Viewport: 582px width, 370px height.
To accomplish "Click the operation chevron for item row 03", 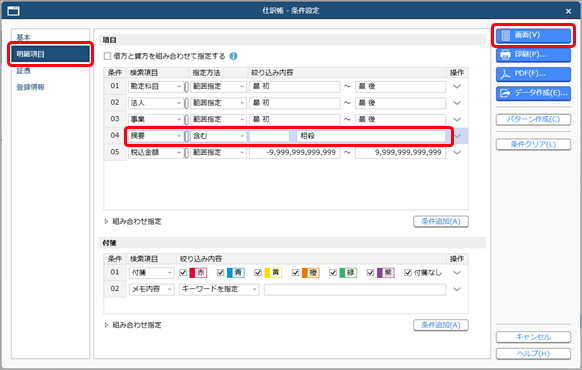I will click(x=457, y=119).
